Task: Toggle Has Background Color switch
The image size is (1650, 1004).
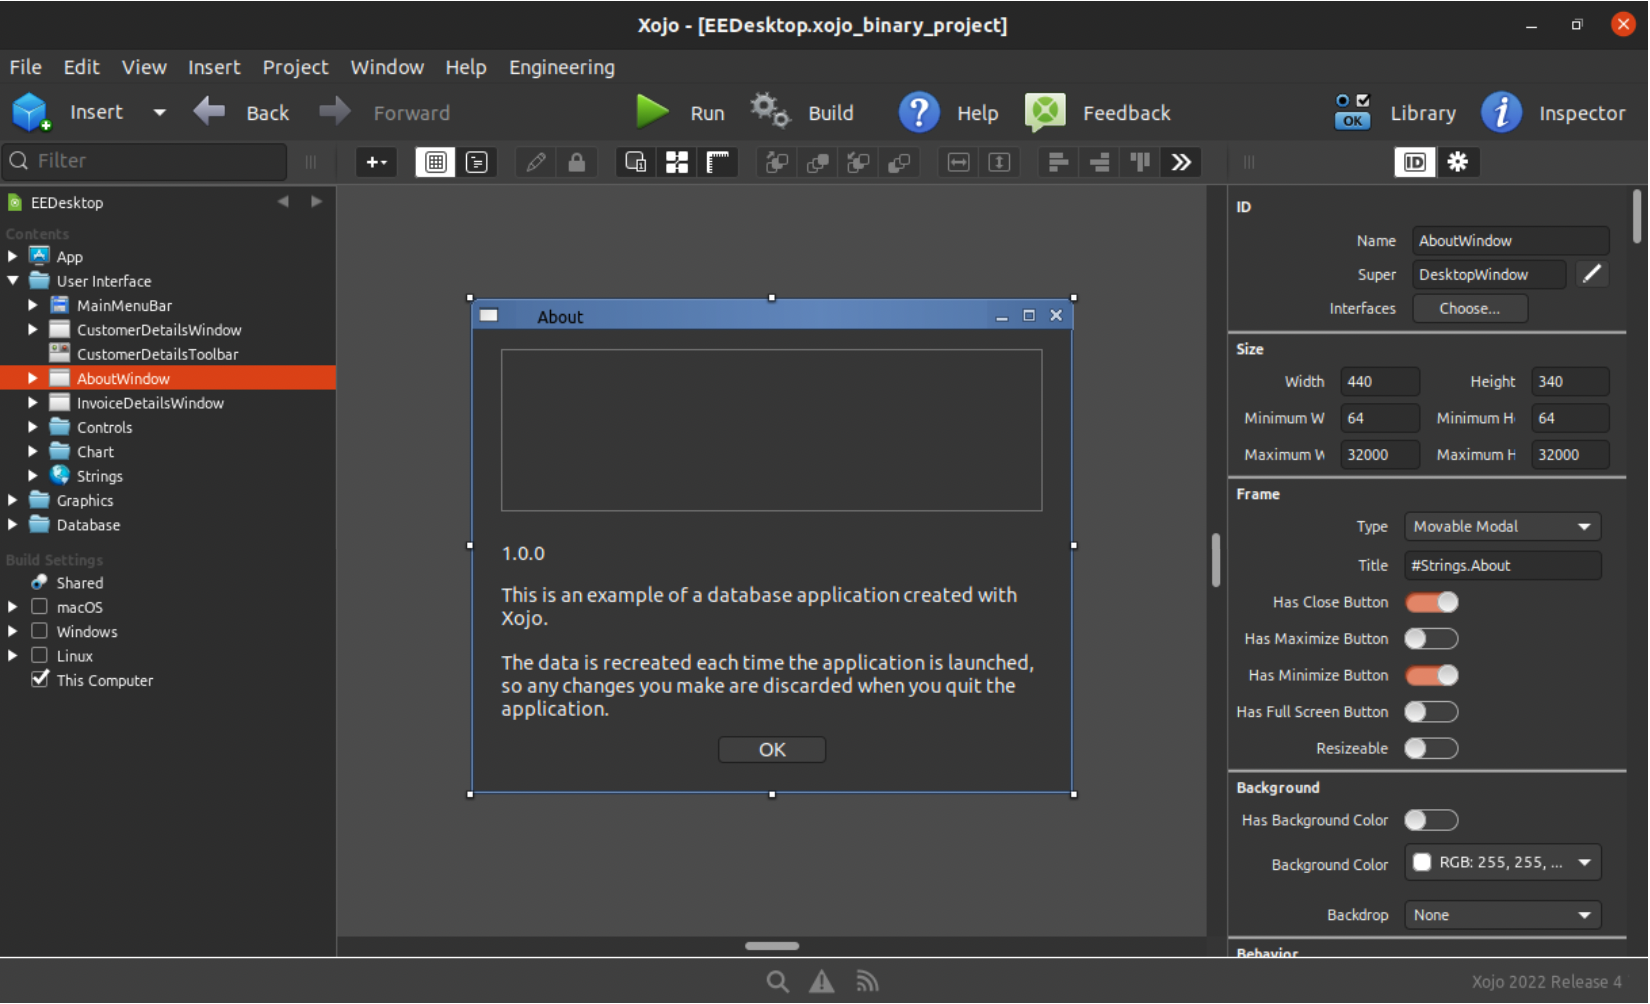Action: 1432,821
